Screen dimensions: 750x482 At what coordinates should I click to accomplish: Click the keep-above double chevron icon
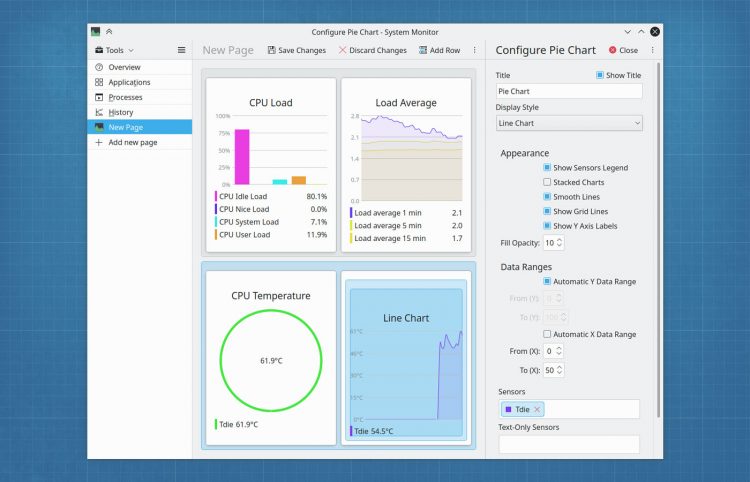point(109,32)
